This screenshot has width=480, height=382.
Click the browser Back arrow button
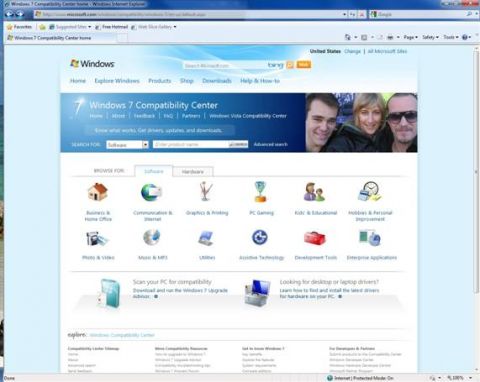(x=9, y=14)
